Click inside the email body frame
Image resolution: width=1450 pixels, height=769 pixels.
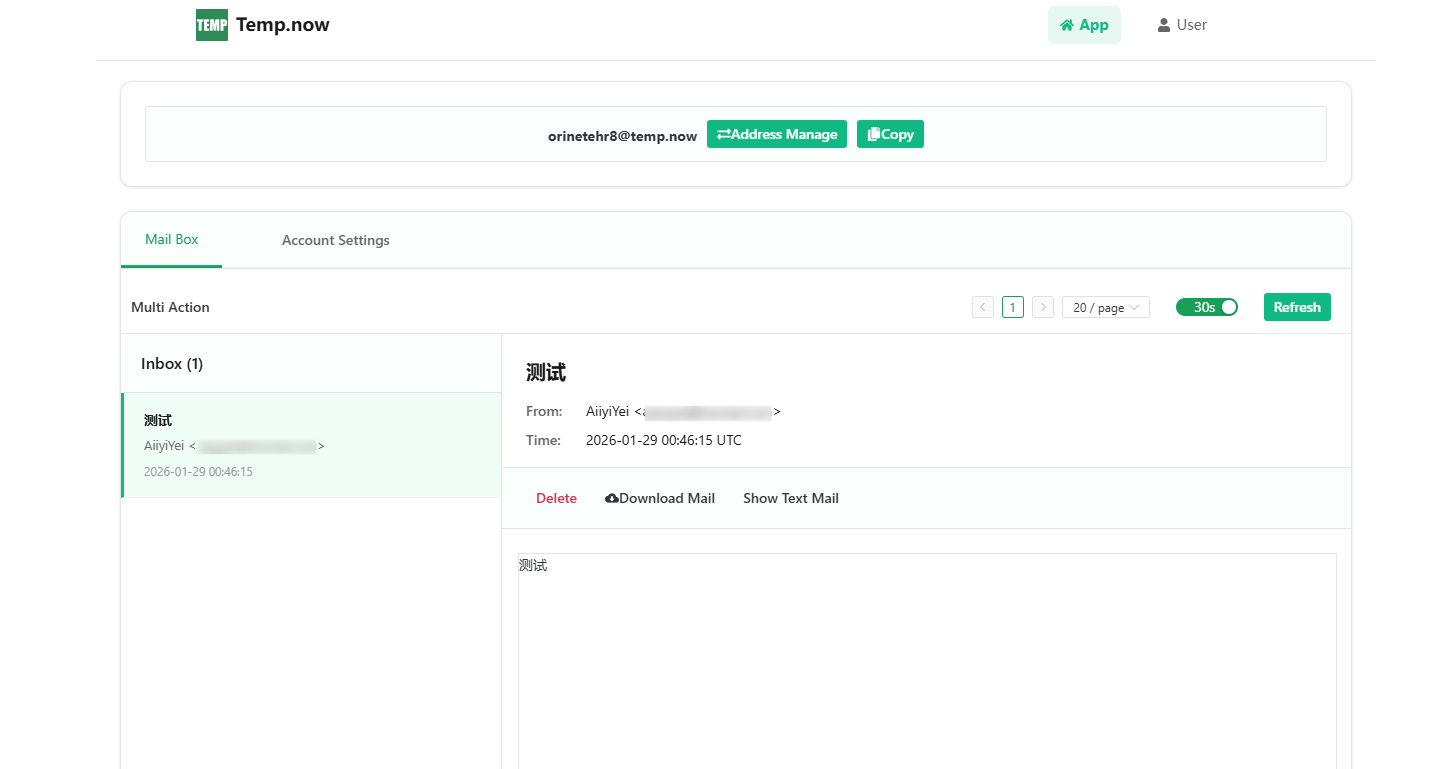click(926, 660)
